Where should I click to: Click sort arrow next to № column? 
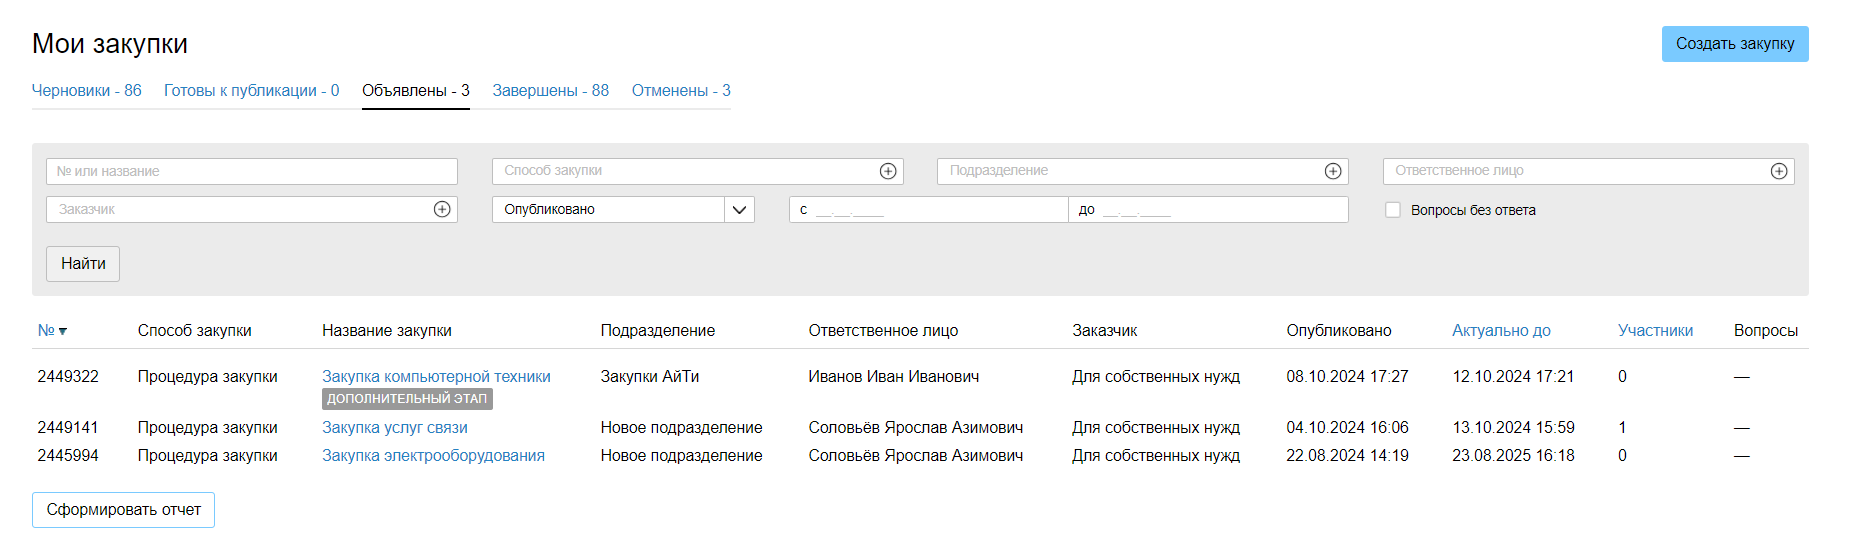click(63, 331)
